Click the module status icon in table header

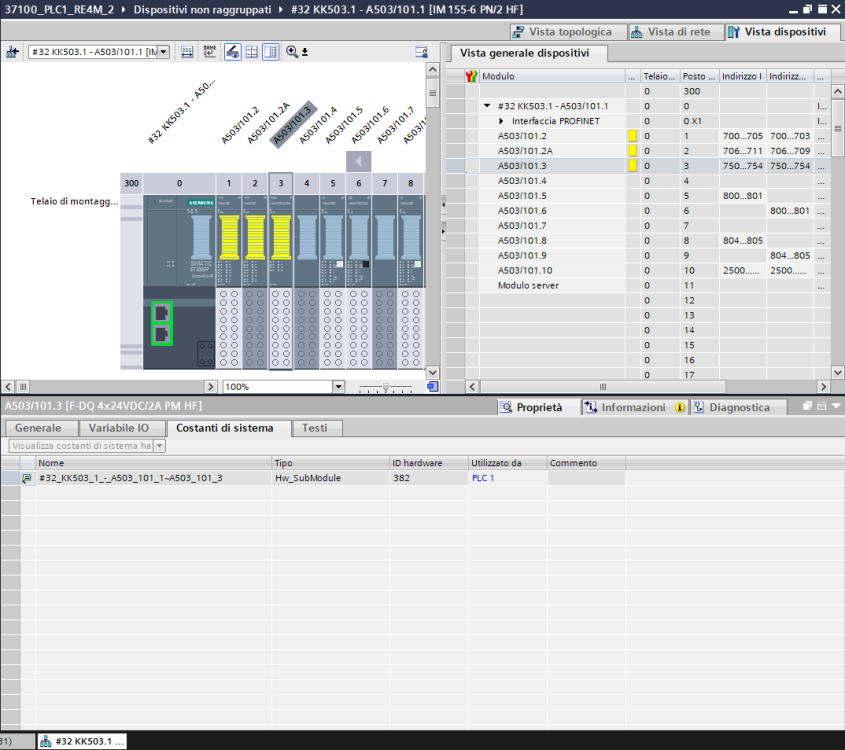click(472, 76)
